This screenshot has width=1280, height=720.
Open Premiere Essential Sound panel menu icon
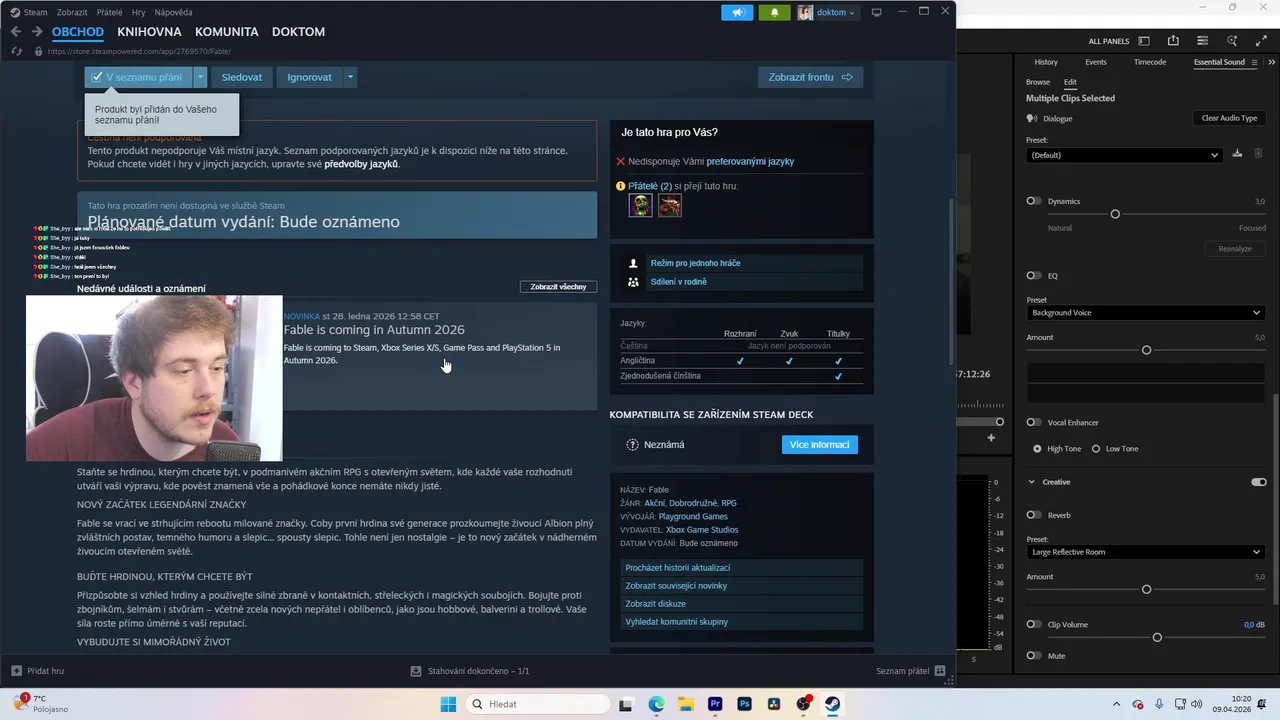point(1255,62)
